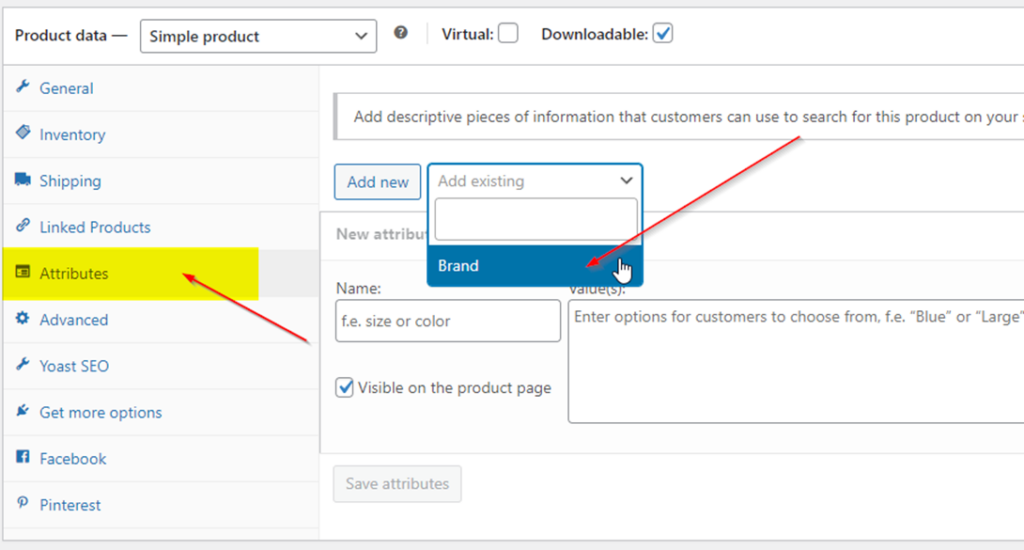Click the Facebook logo icon
Viewport: 1024px width, 550px height.
point(23,457)
